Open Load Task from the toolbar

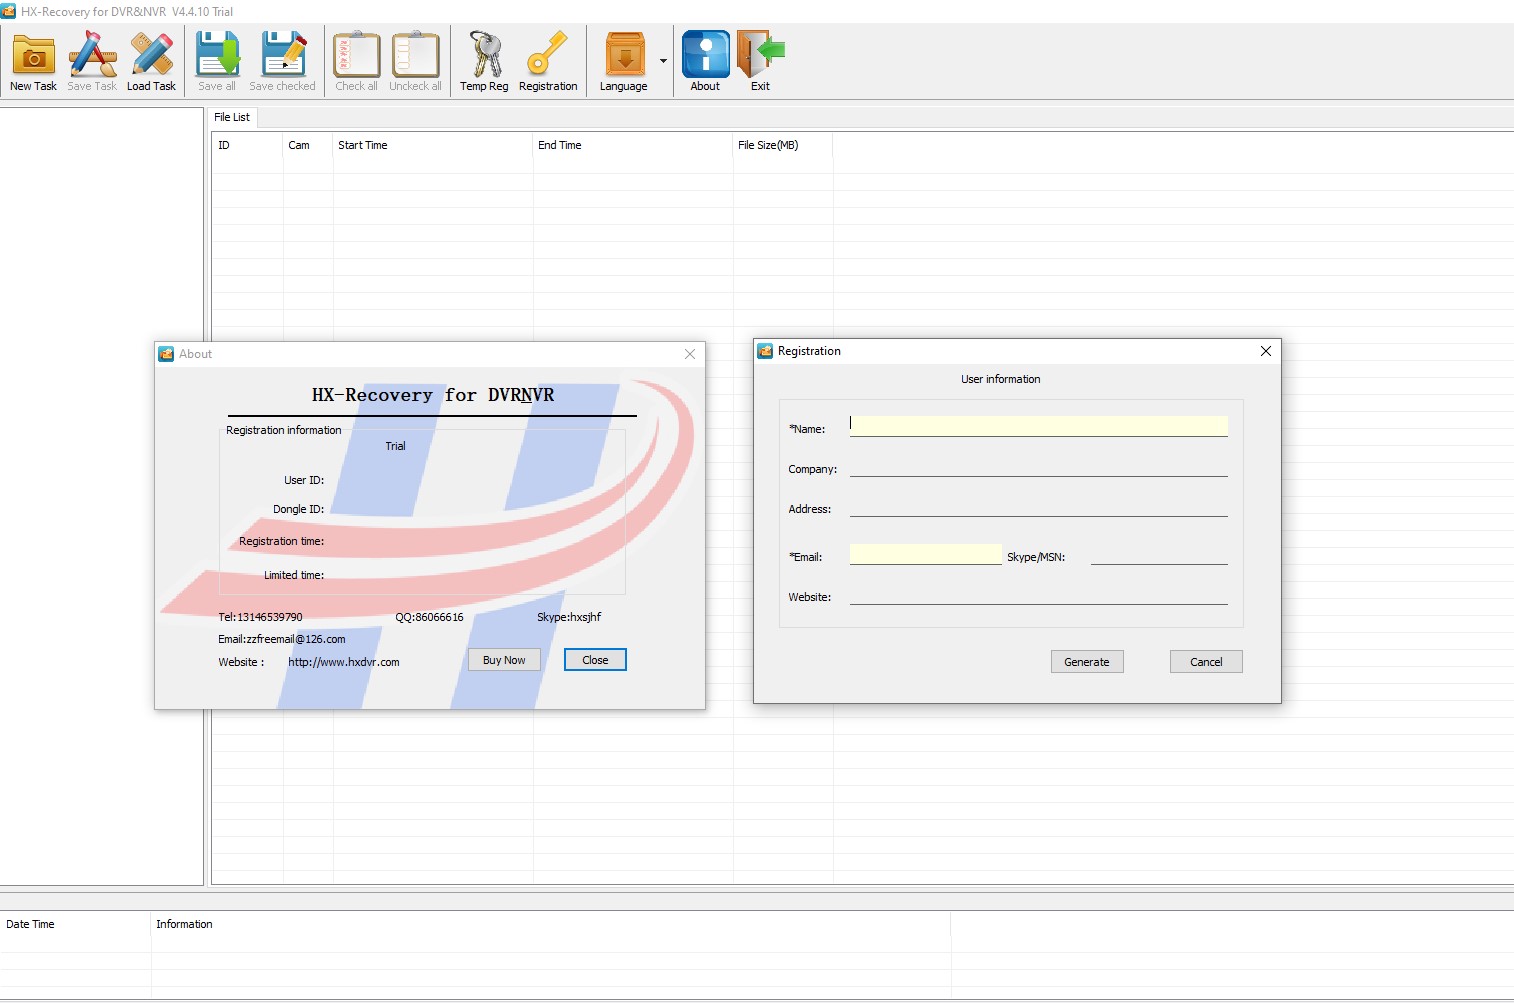pyautogui.click(x=151, y=56)
